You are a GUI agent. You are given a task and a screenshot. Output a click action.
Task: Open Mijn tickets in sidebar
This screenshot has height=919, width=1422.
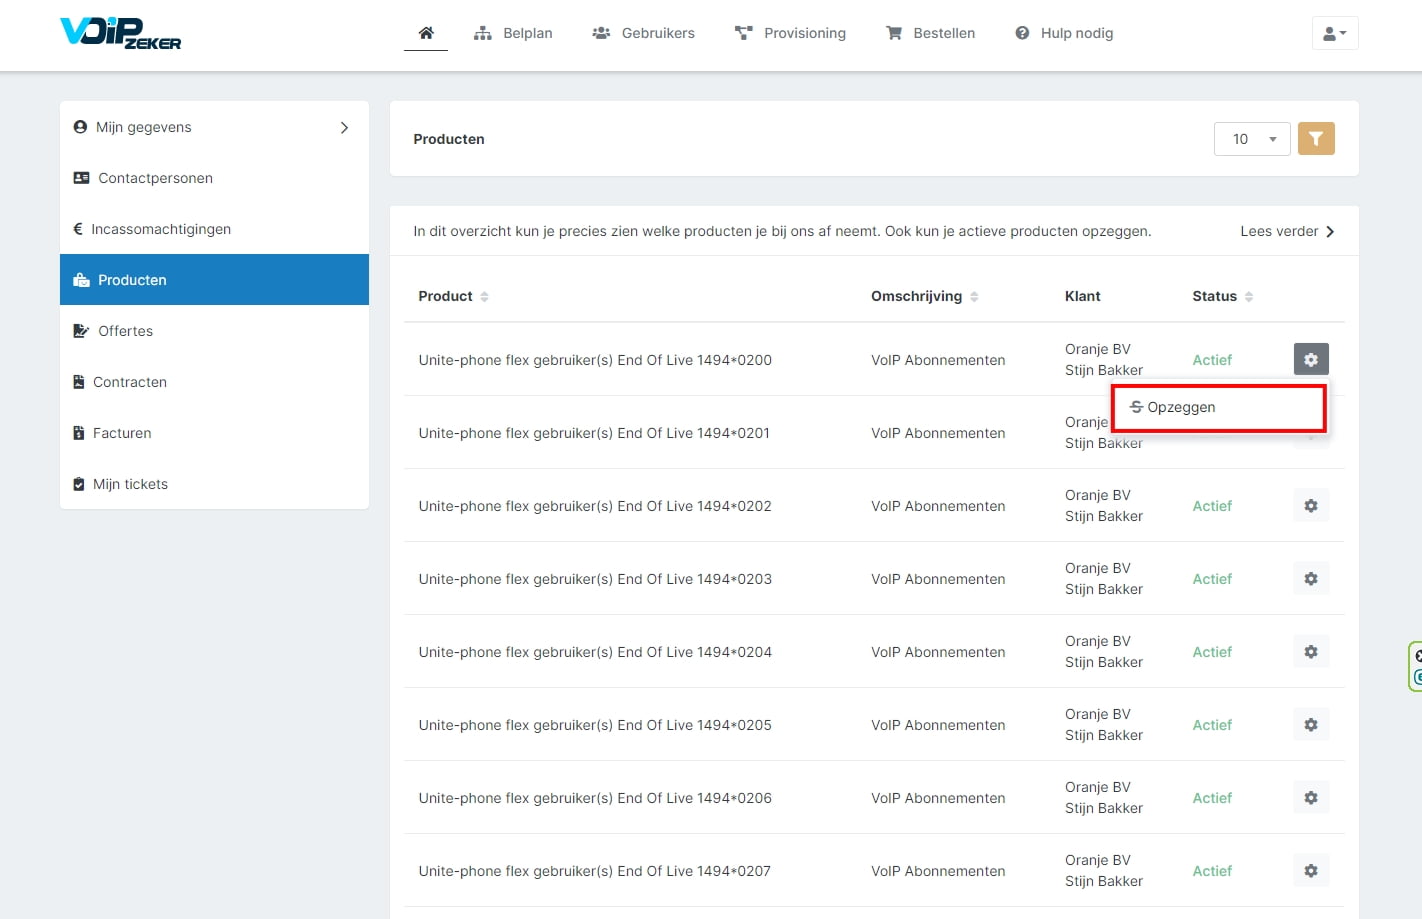(x=214, y=484)
